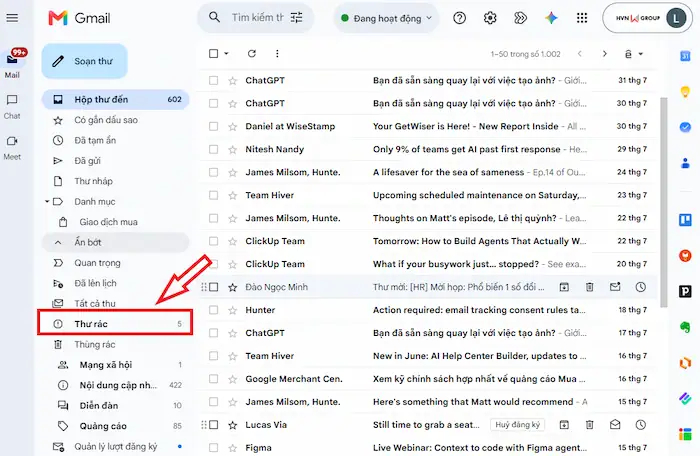The image size is (700, 456).
Task: Tick checkbox for Đào Ngọc Minh email
Action: click(x=213, y=287)
